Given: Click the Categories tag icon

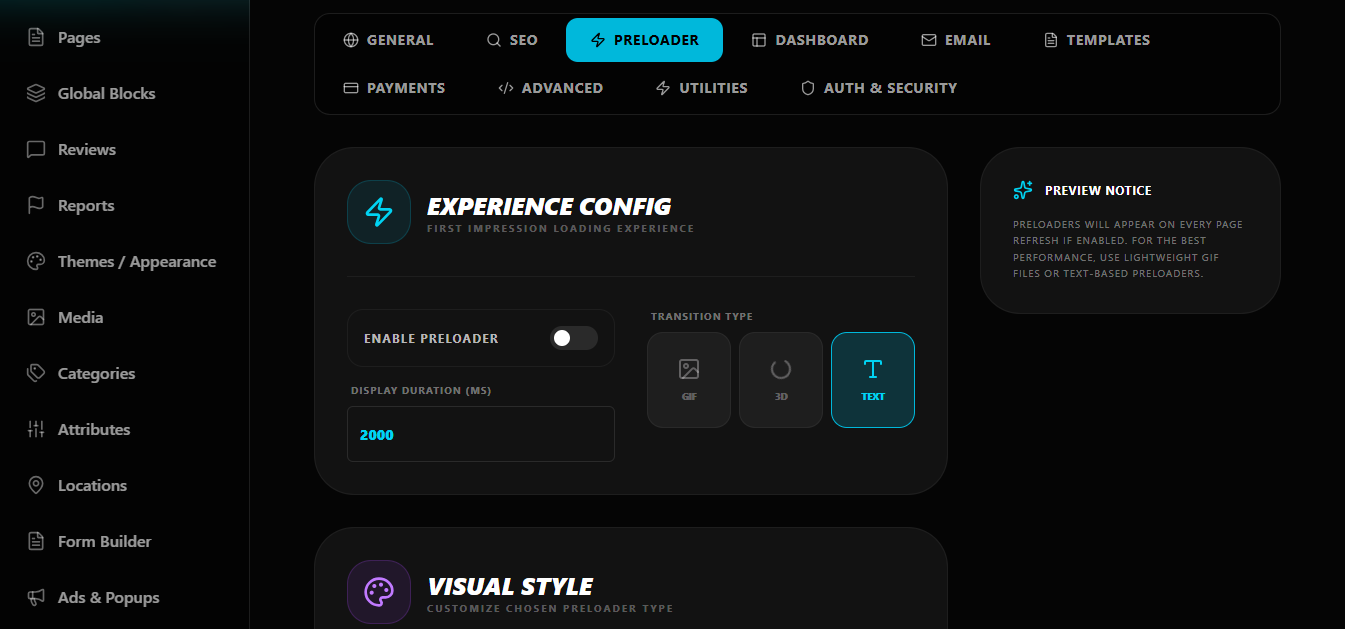Looking at the screenshot, I should click(36, 374).
